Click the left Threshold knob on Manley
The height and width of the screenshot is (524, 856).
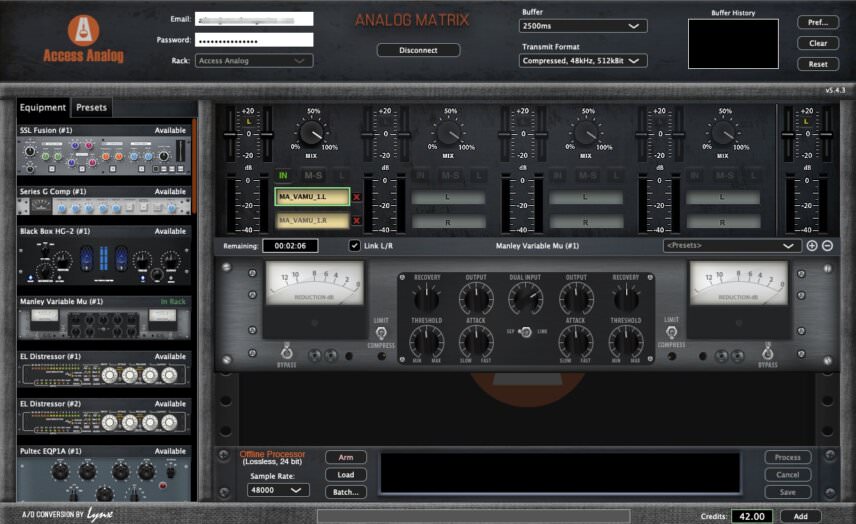pyautogui.click(x=426, y=342)
